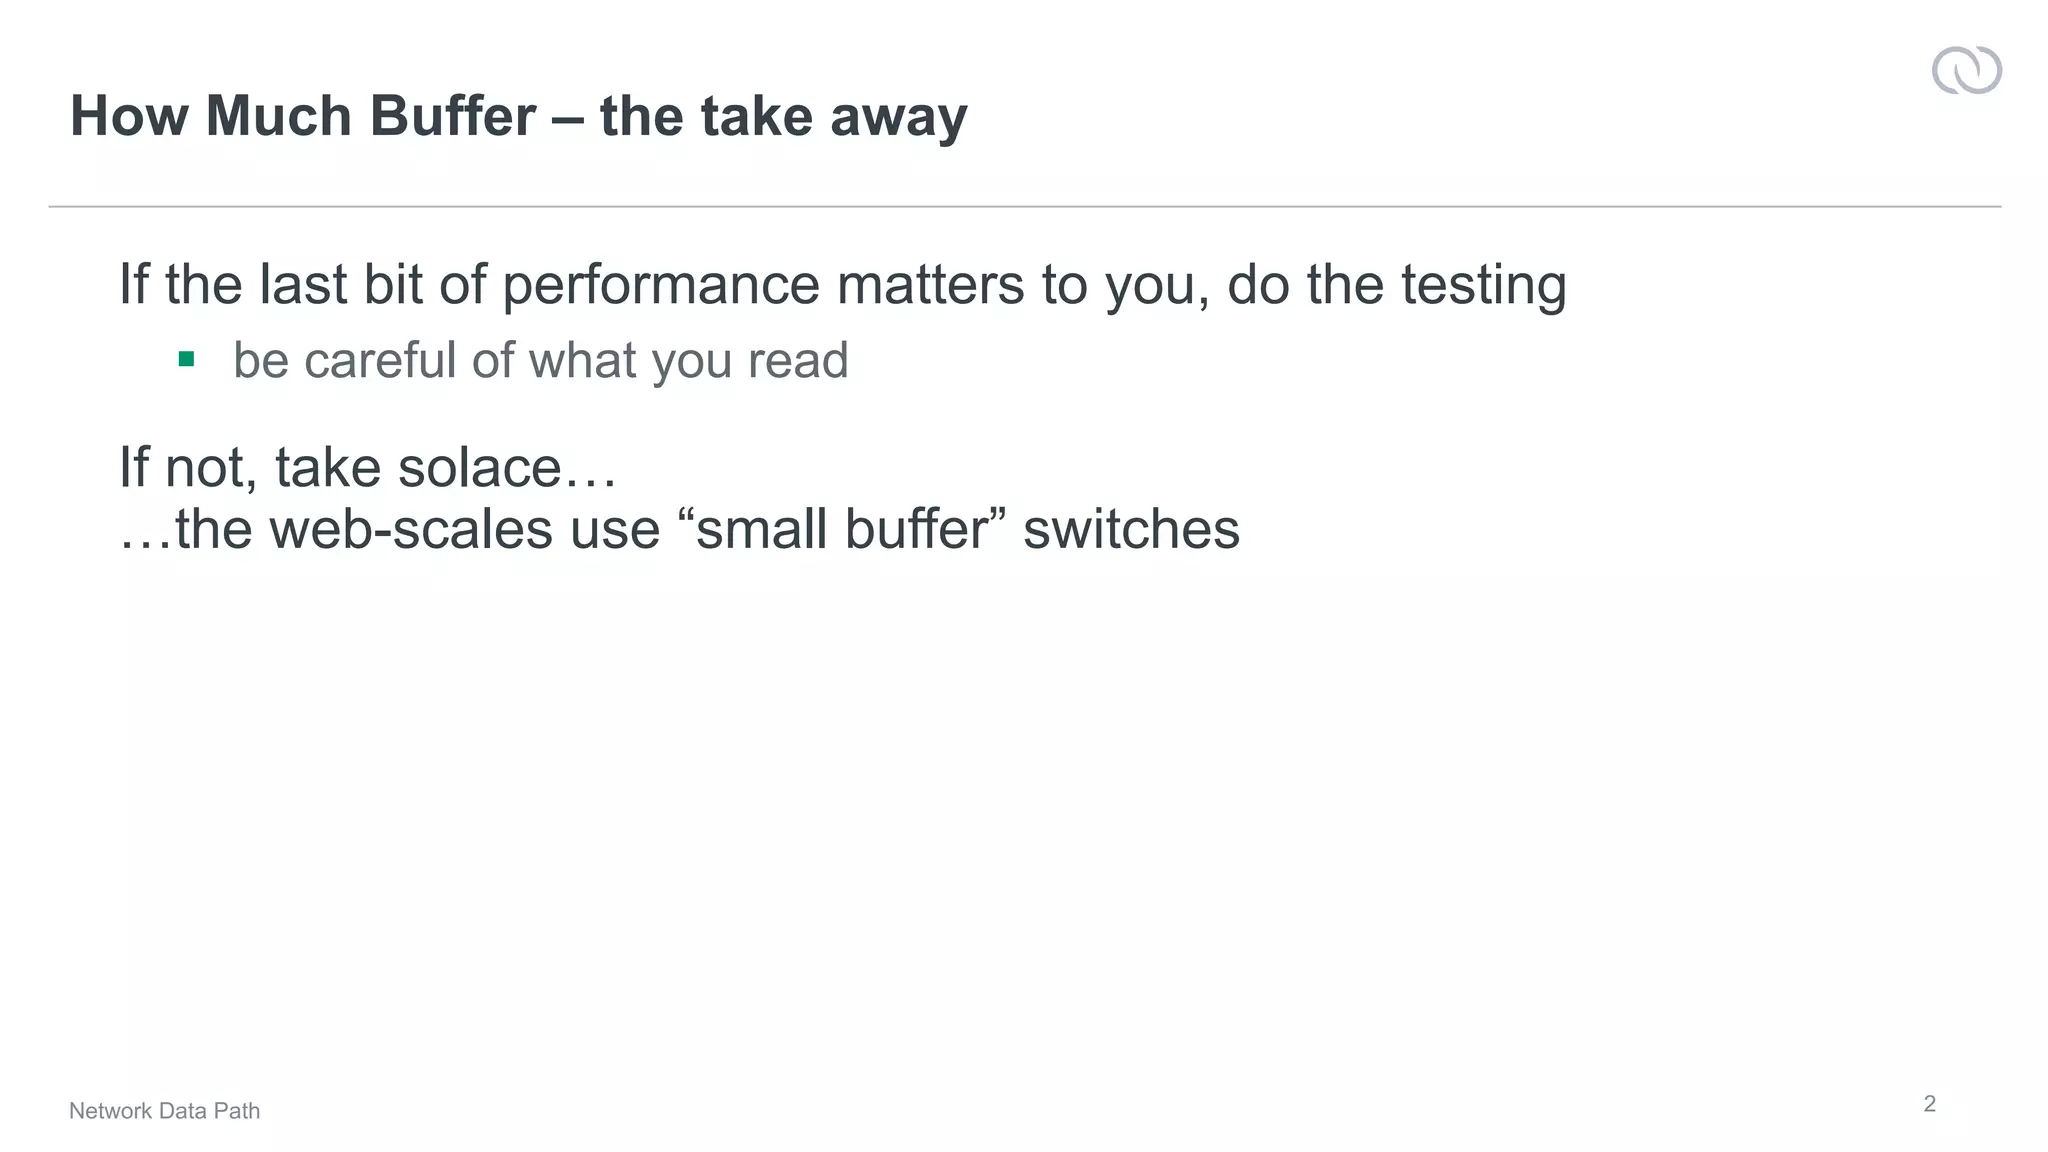Click the interlocking rings logo icon
This screenshot has width=2048, height=1152.
1966,70
